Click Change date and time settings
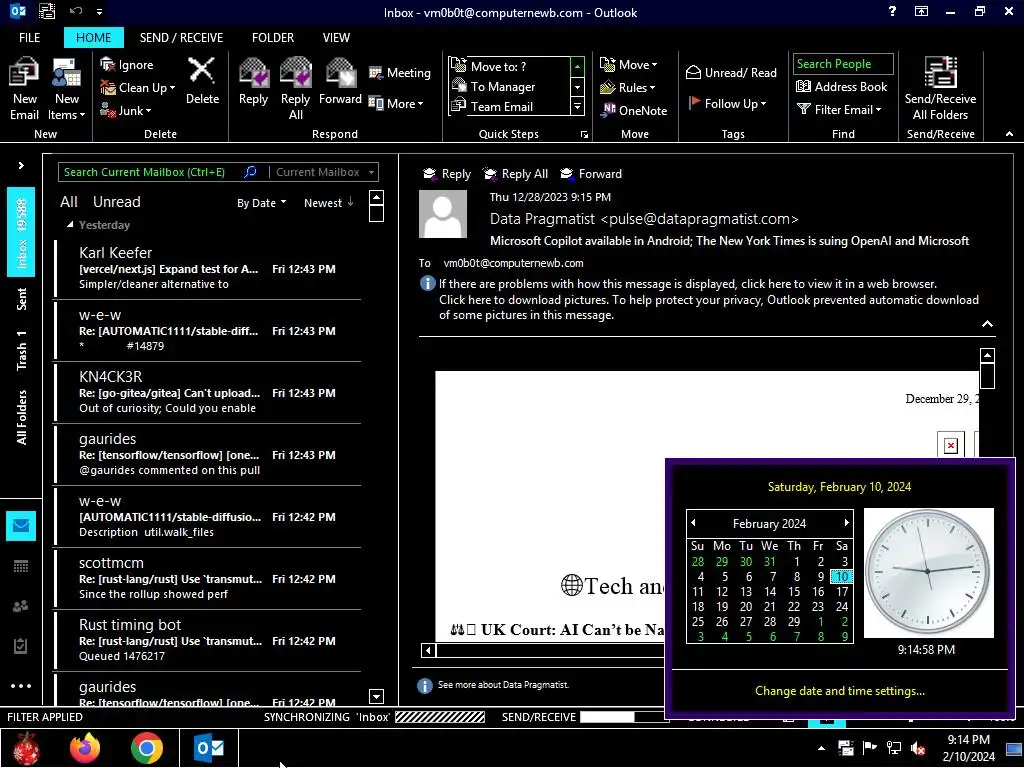 pyautogui.click(x=840, y=691)
